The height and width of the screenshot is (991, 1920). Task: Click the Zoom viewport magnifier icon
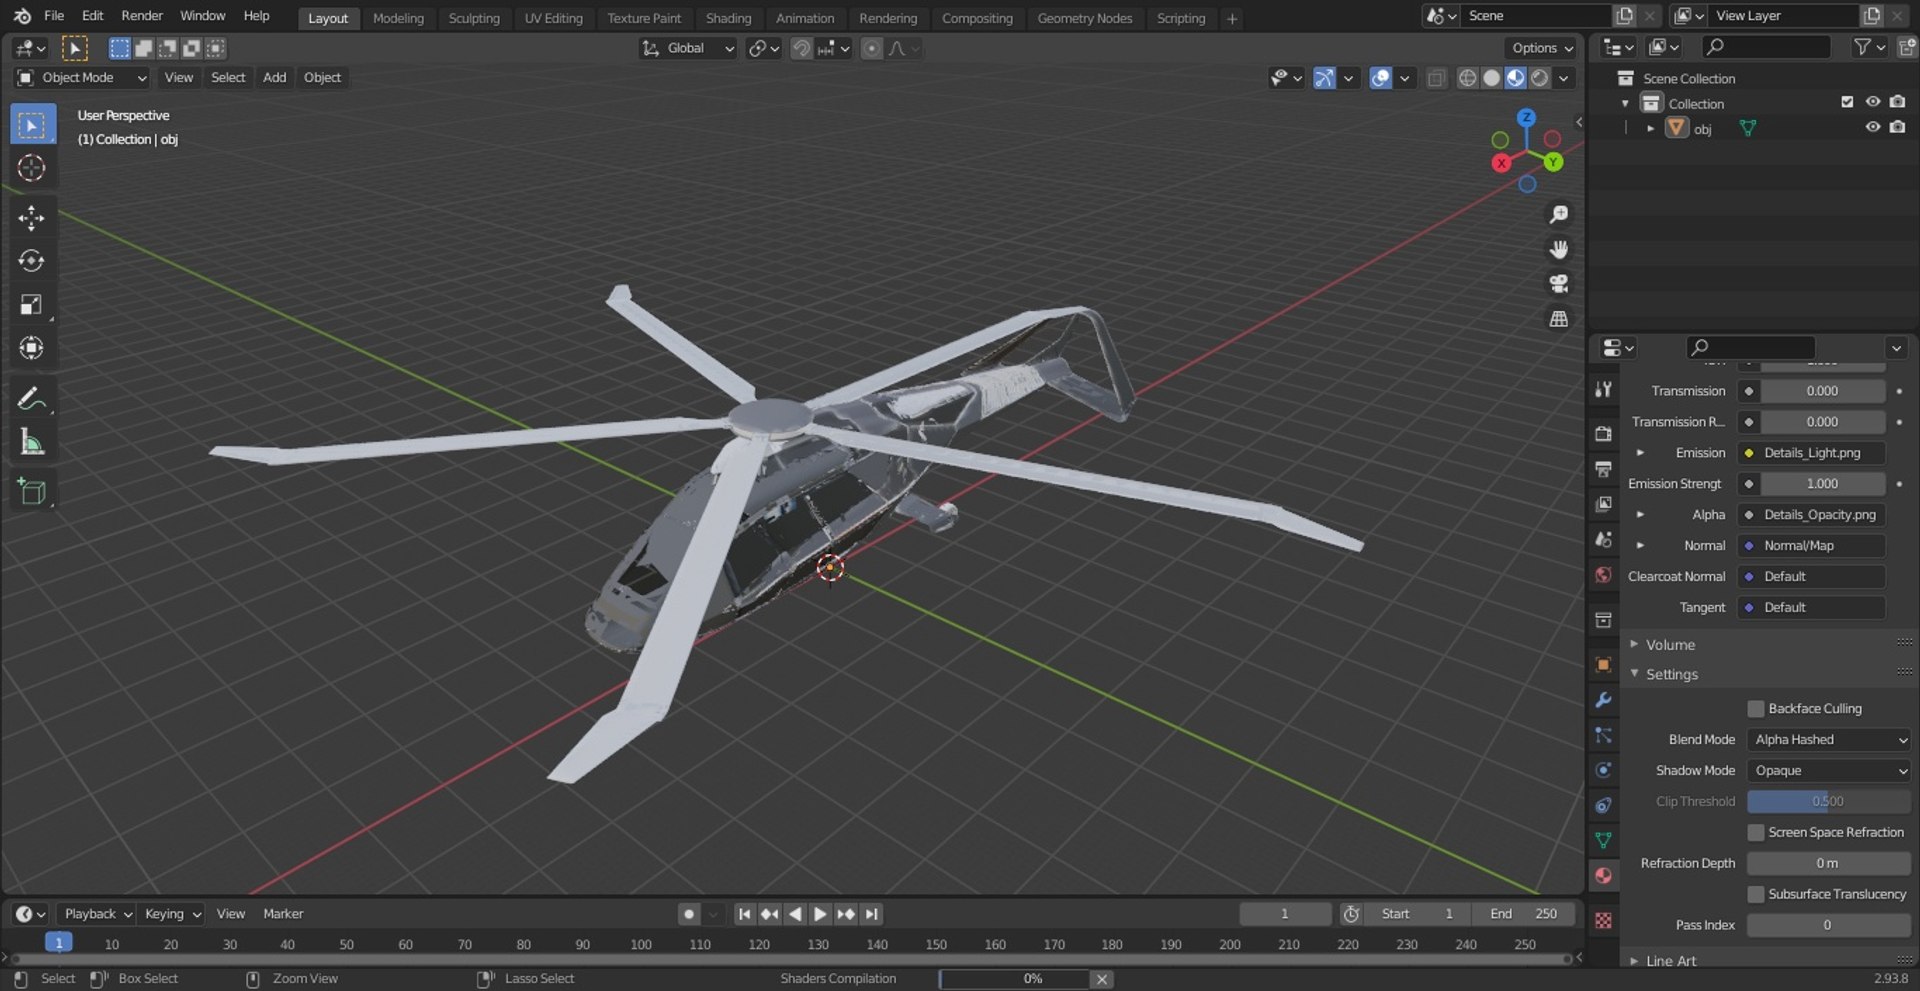[x=1558, y=214]
